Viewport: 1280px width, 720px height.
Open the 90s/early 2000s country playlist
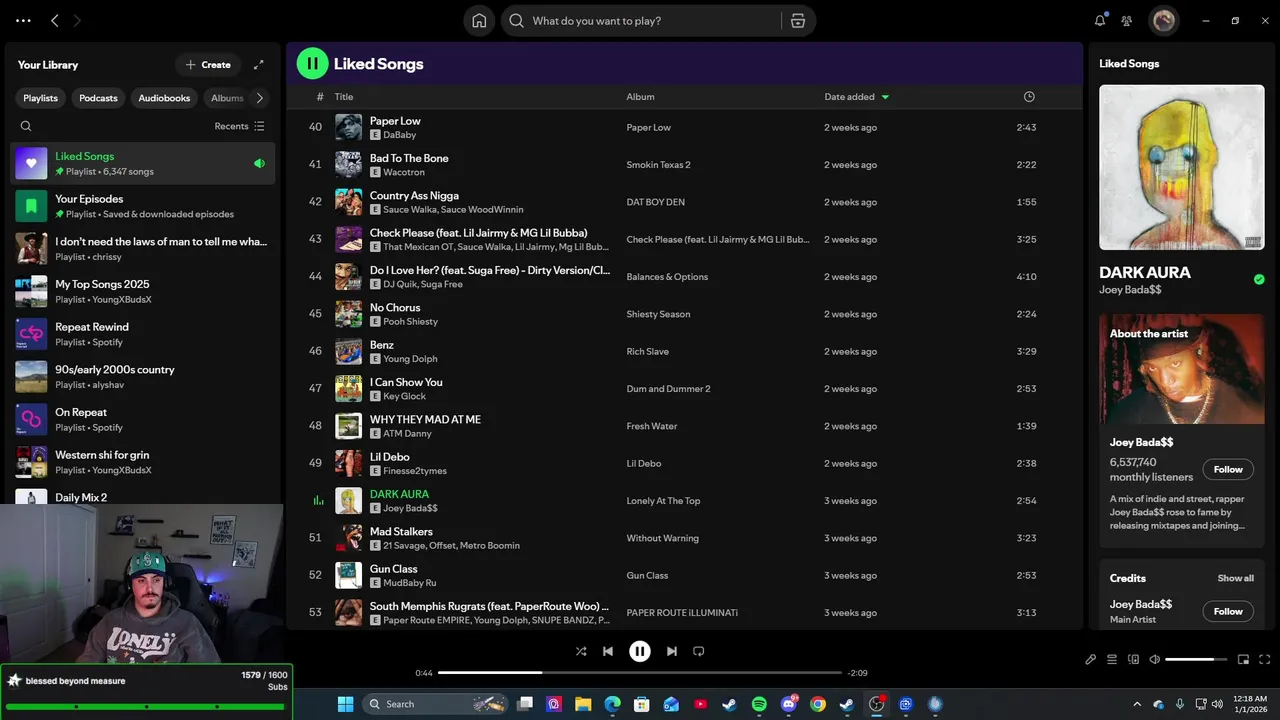click(142, 377)
